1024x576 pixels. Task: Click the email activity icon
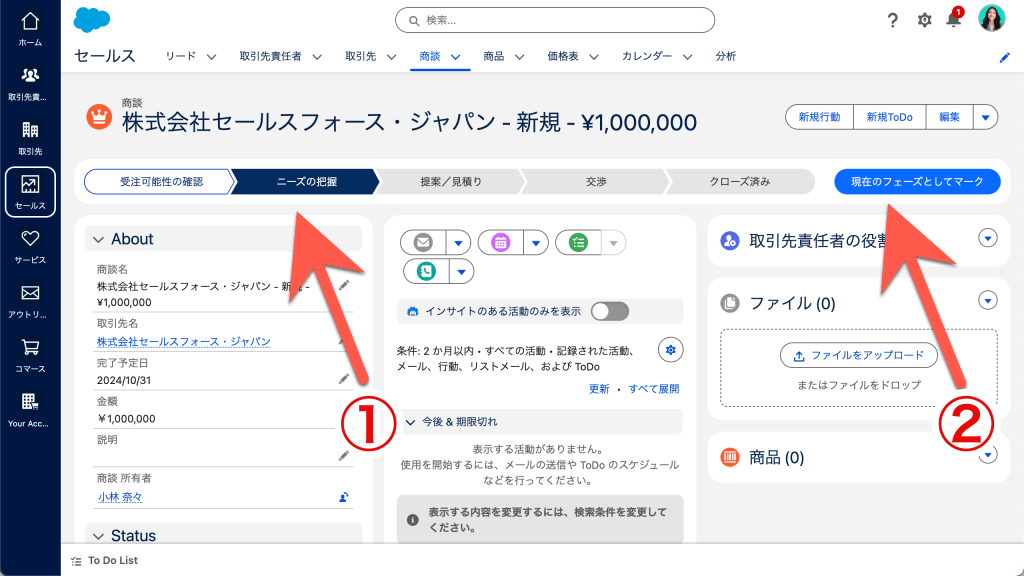pos(423,242)
